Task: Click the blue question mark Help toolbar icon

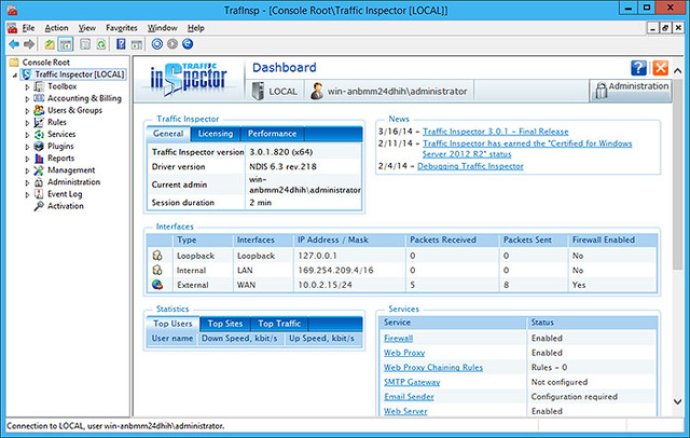Action: click(121, 44)
